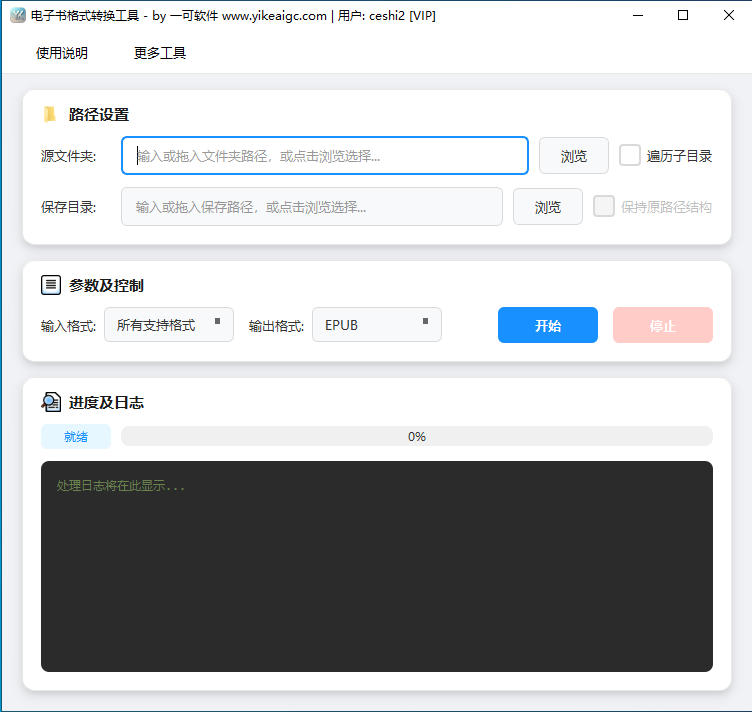Click the red 停止 button
Image resolution: width=752 pixels, height=712 pixels.
[663, 325]
